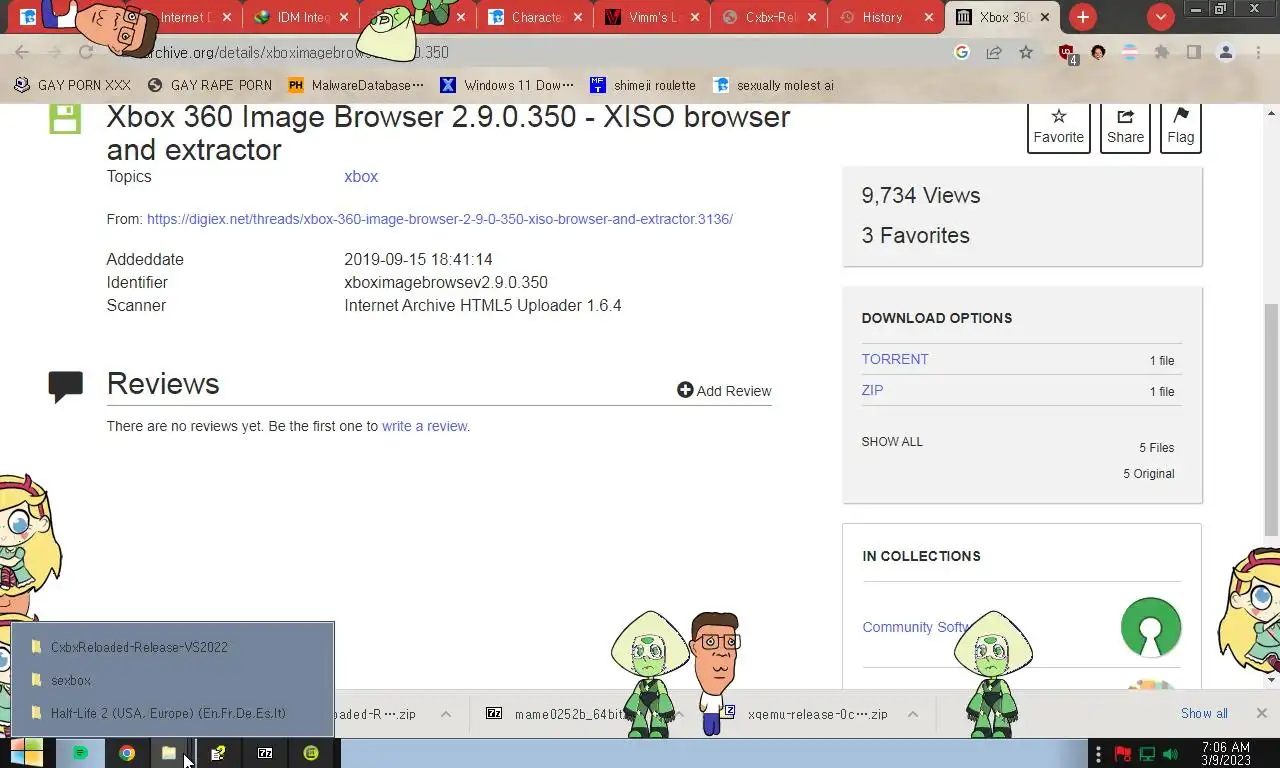Open the Chrome profile avatar icon
Viewport: 1280px width, 768px height.
tap(1226, 52)
